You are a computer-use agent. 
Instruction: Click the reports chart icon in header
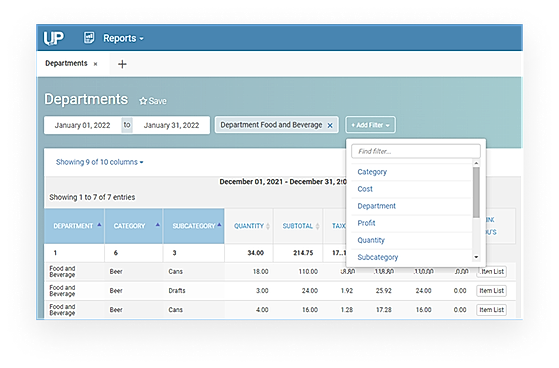pyautogui.click(x=89, y=37)
